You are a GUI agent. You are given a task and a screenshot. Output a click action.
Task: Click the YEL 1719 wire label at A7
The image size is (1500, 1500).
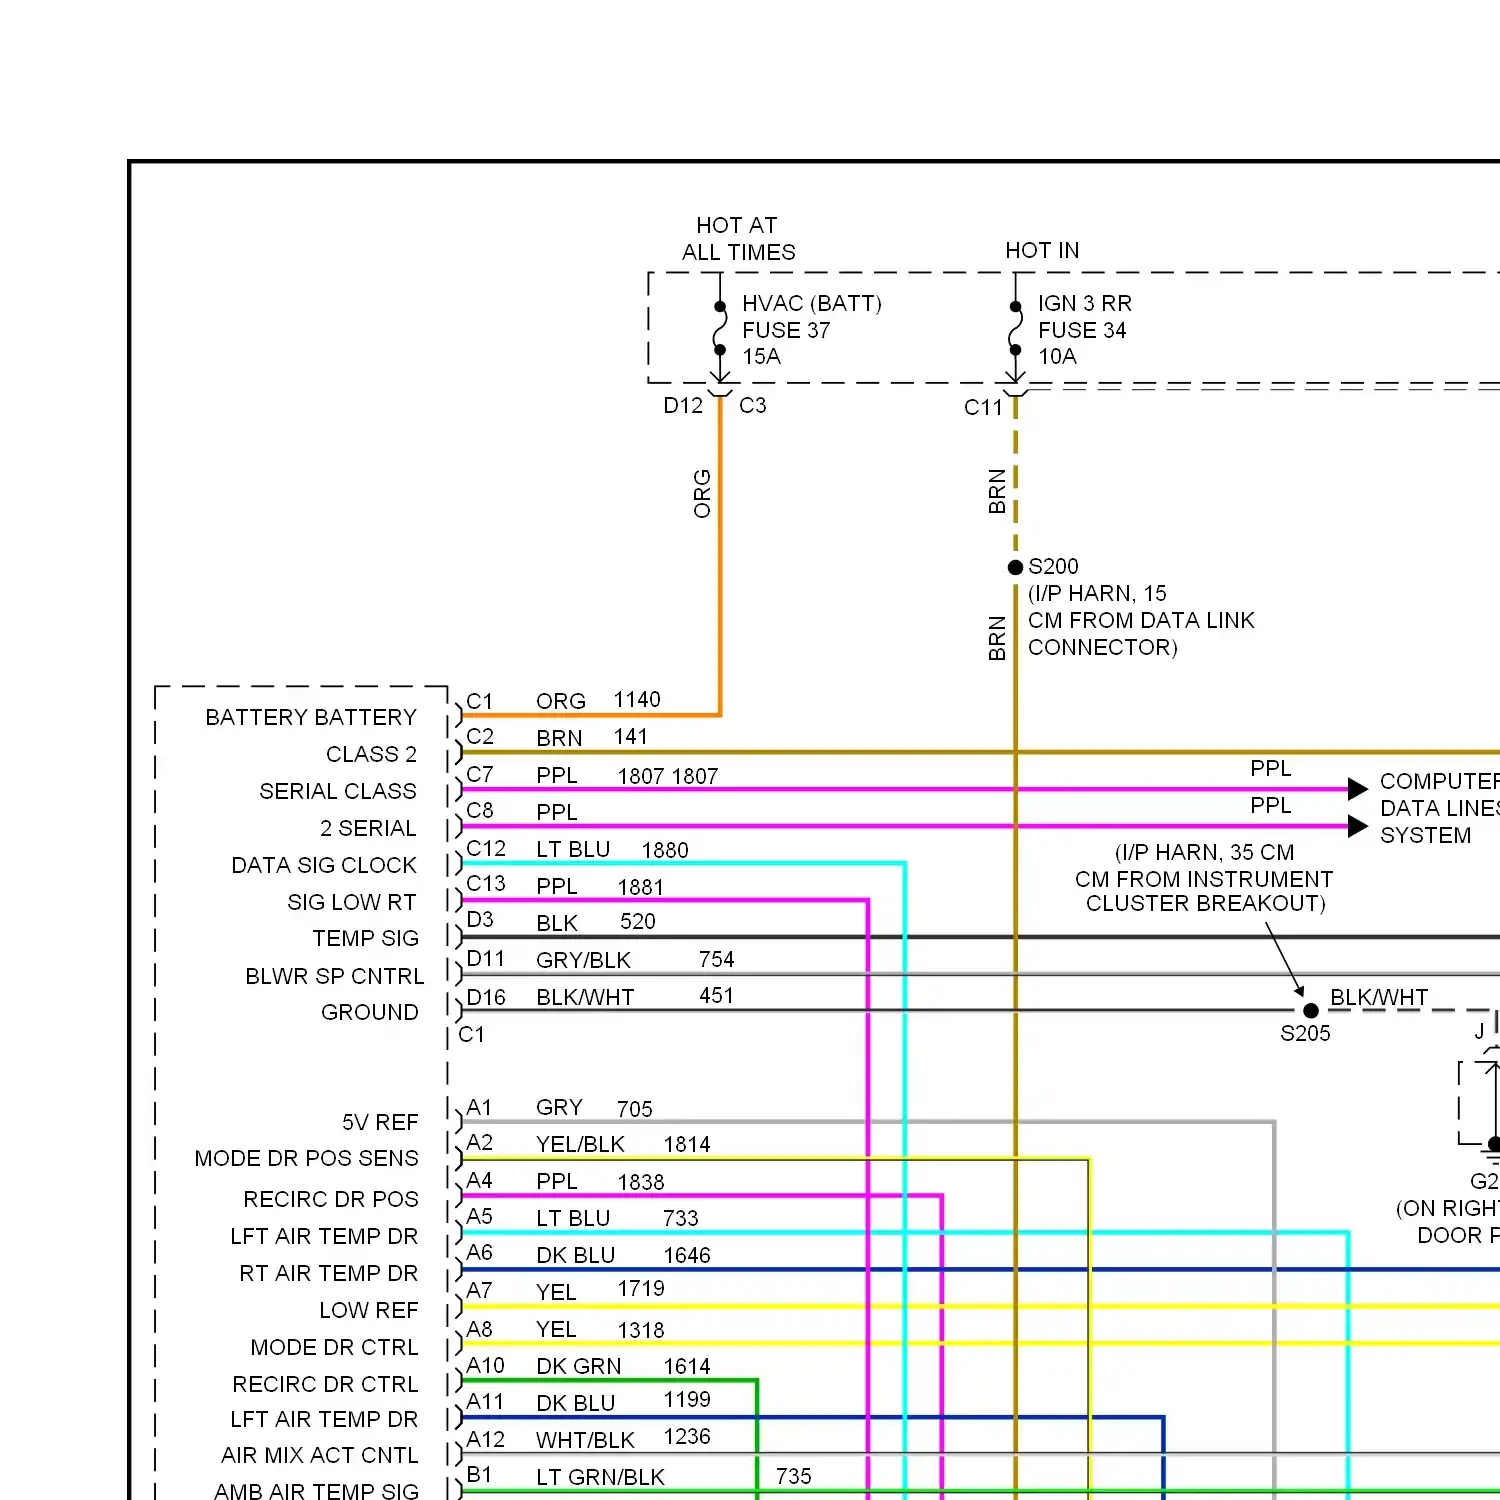[600, 1290]
